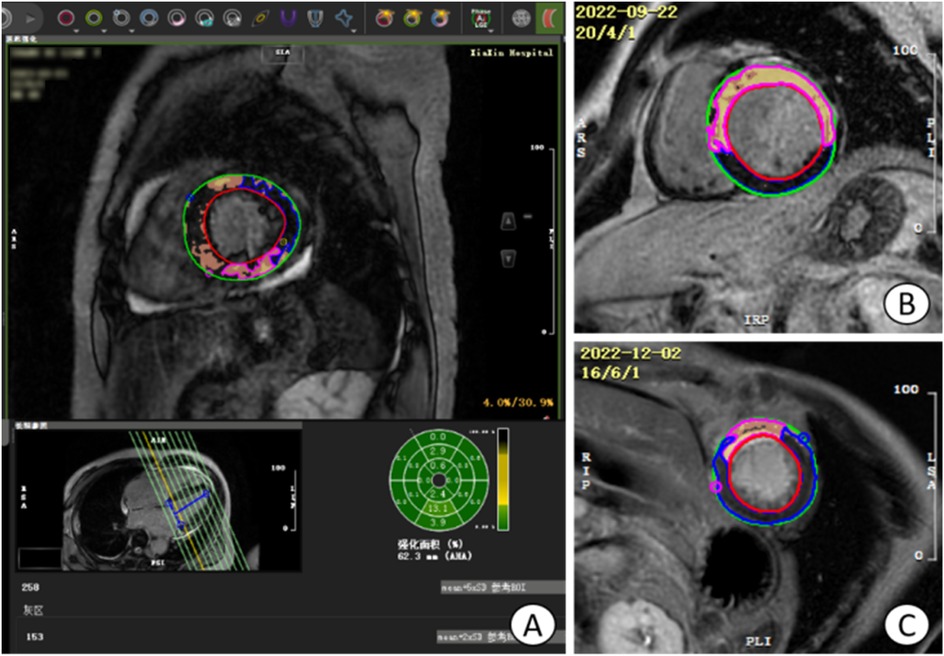The height and width of the screenshot is (656, 944).
Task: Click the blue star-shaped freehand tool
Action: (343, 17)
